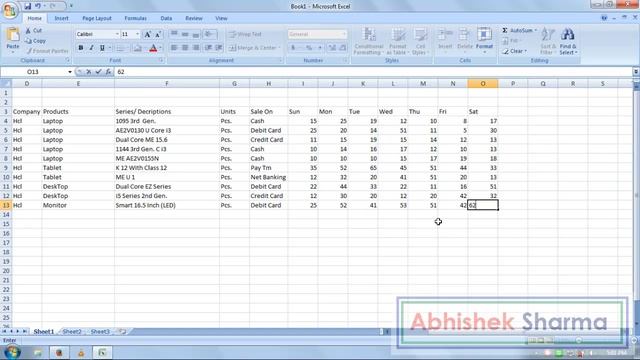Open the Formulas tab
Screen dimensions: 640x360
(136, 18)
